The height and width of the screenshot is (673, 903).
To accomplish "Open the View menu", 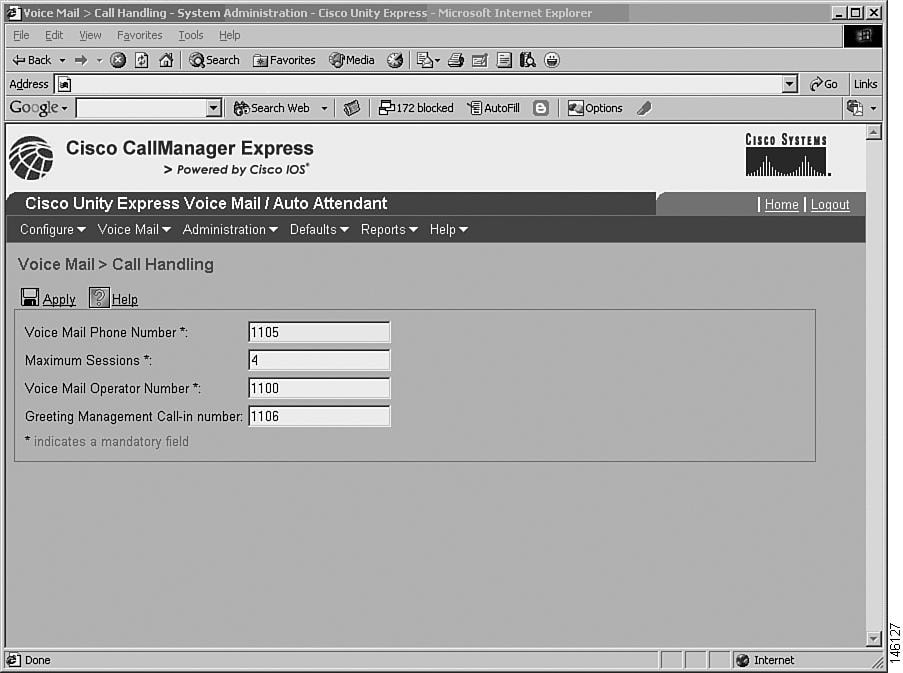I will pos(90,35).
